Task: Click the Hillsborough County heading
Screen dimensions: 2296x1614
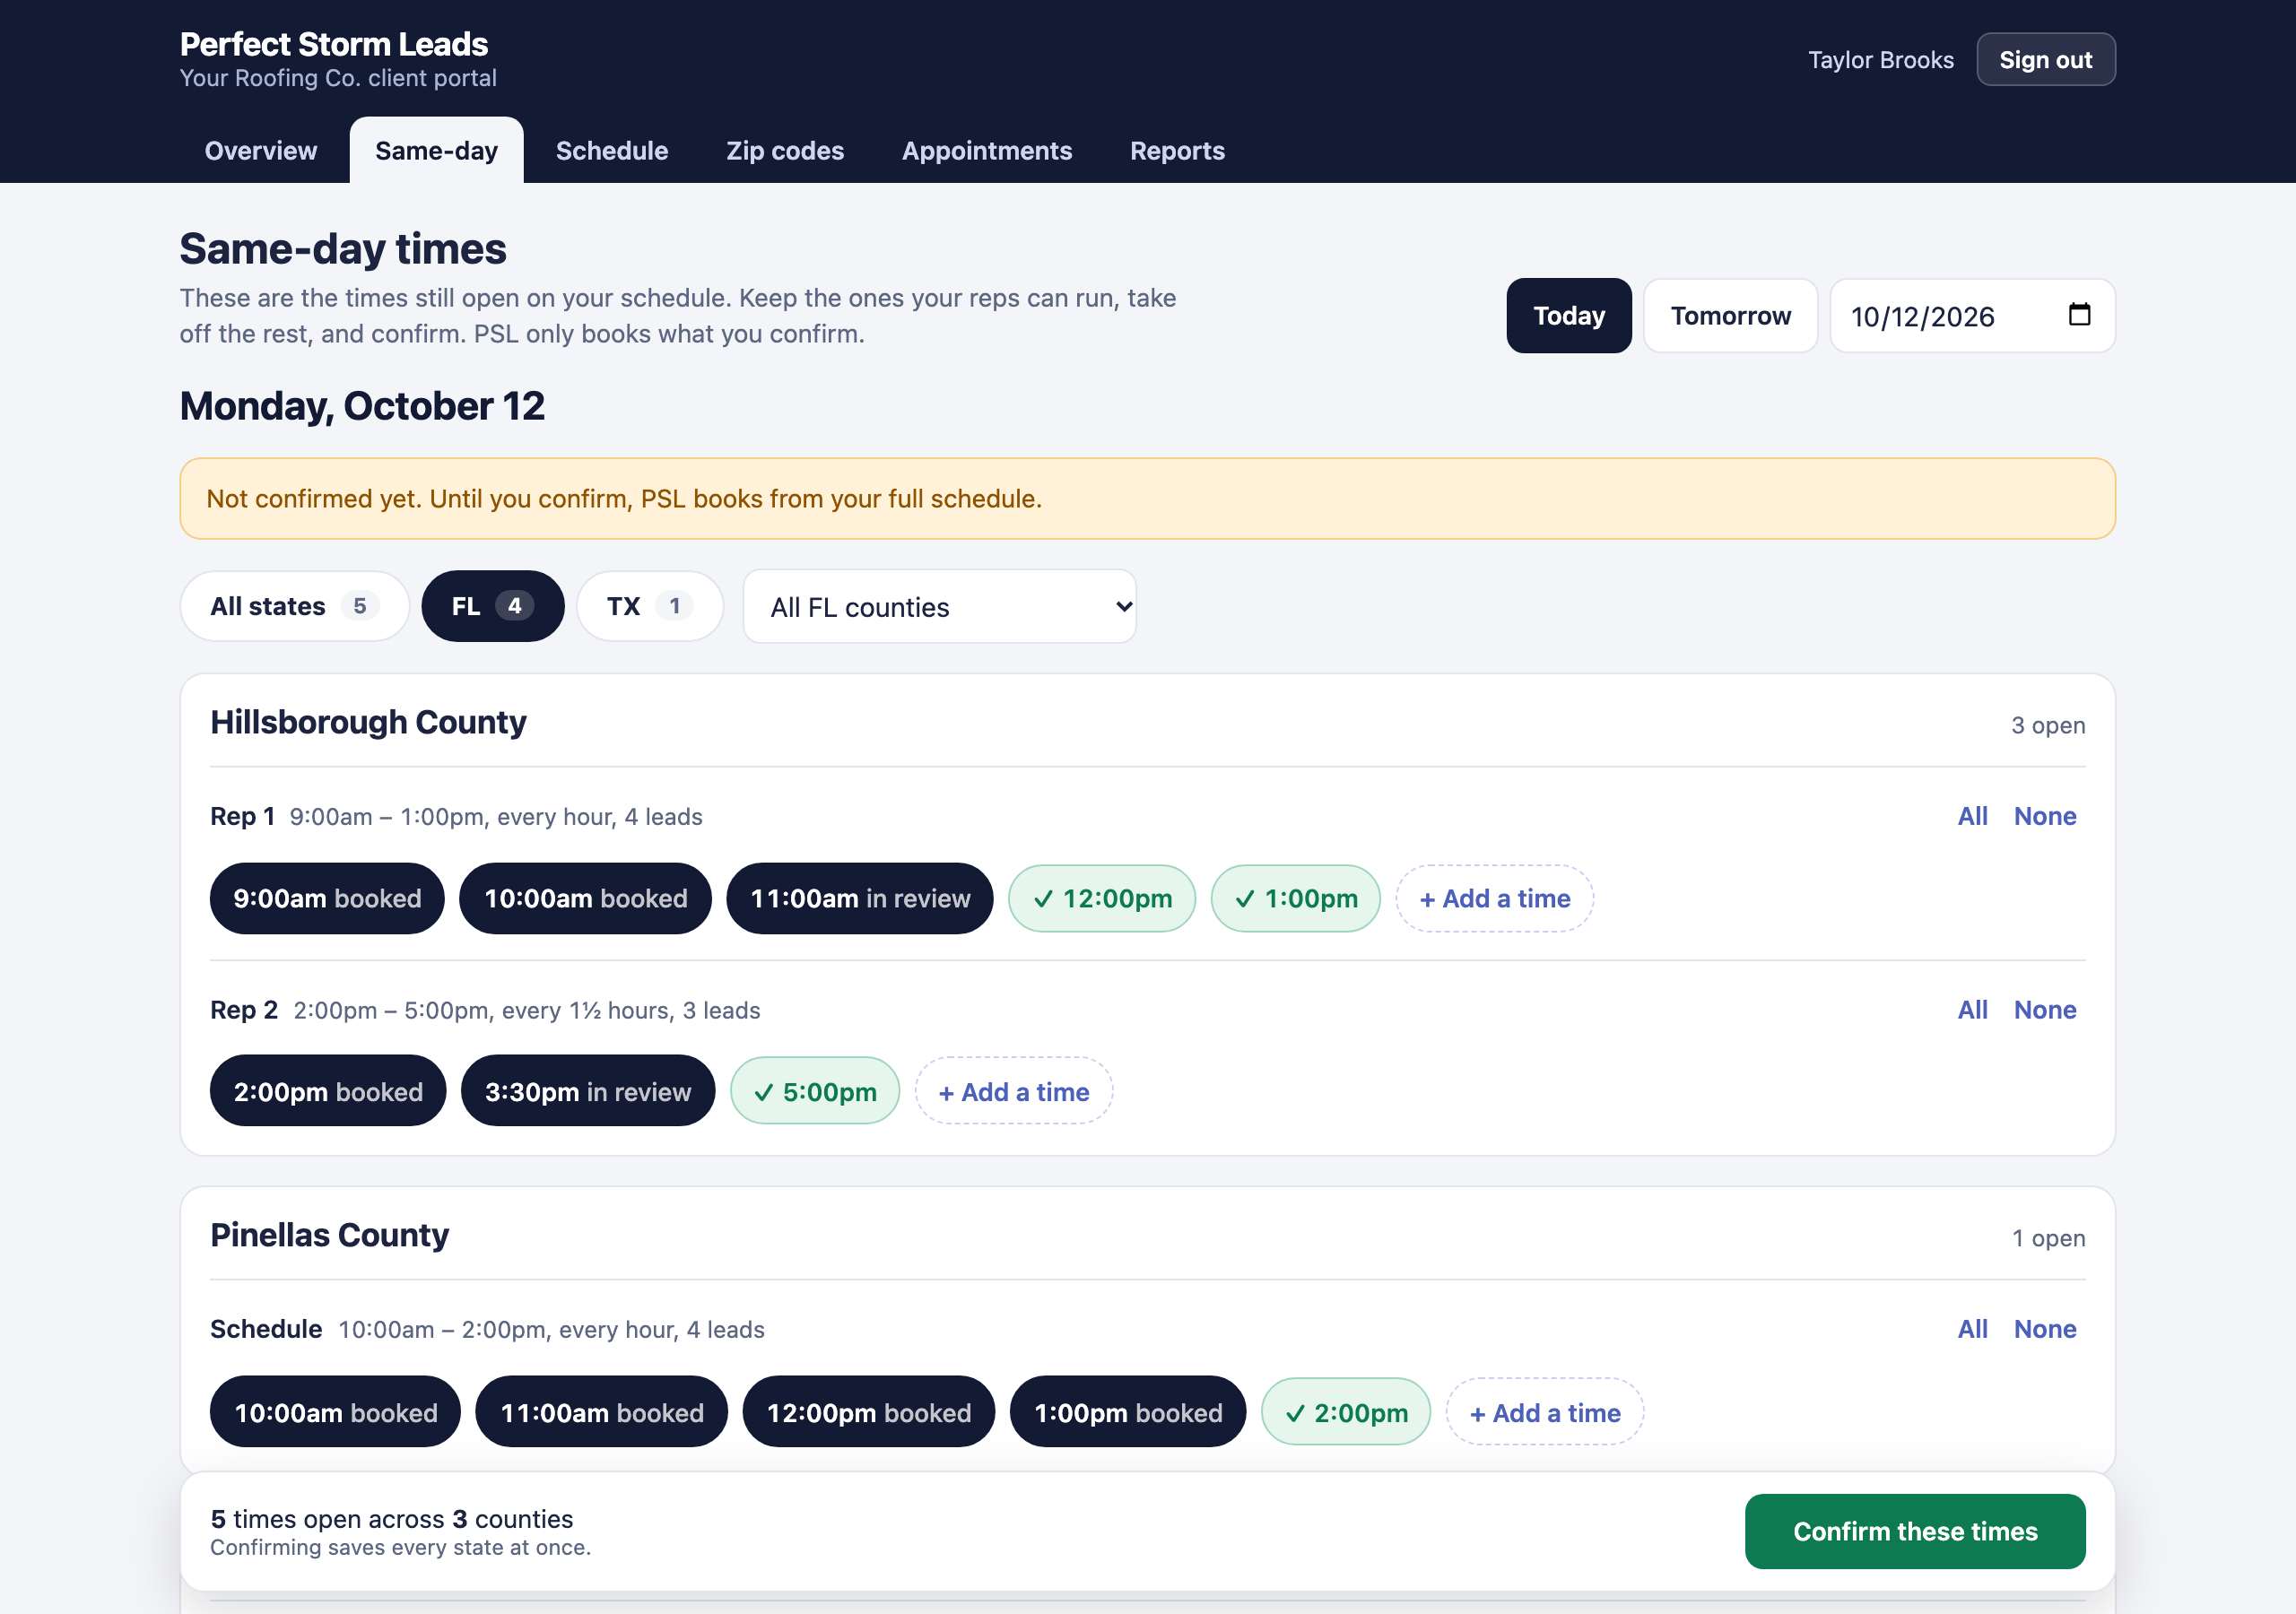Action: click(368, 722)
